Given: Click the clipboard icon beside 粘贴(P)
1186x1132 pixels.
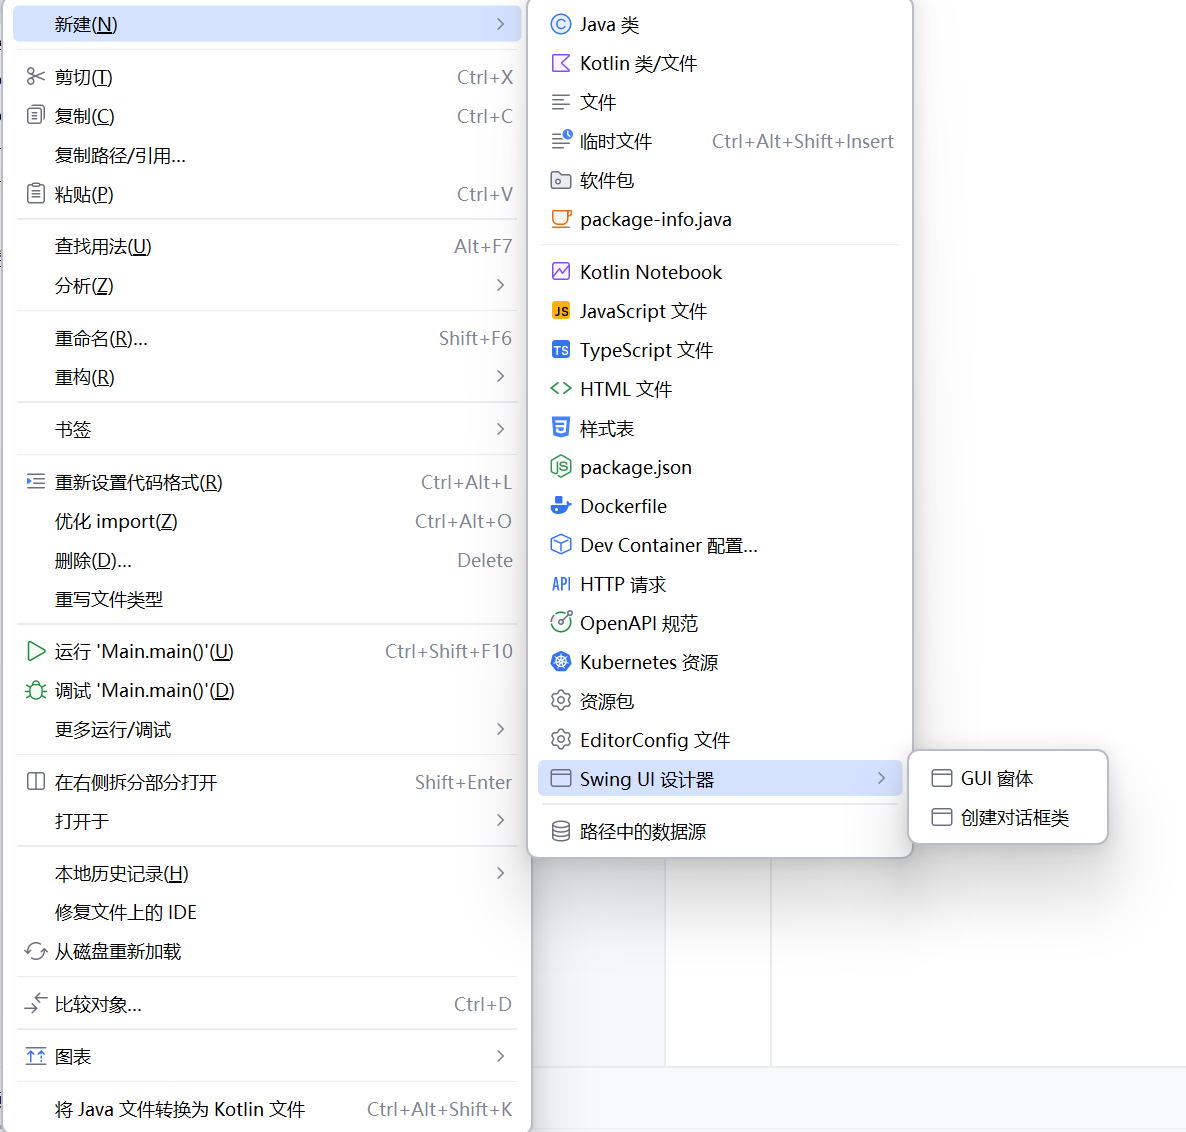Looking at the screenshot, I should [36, 194].
